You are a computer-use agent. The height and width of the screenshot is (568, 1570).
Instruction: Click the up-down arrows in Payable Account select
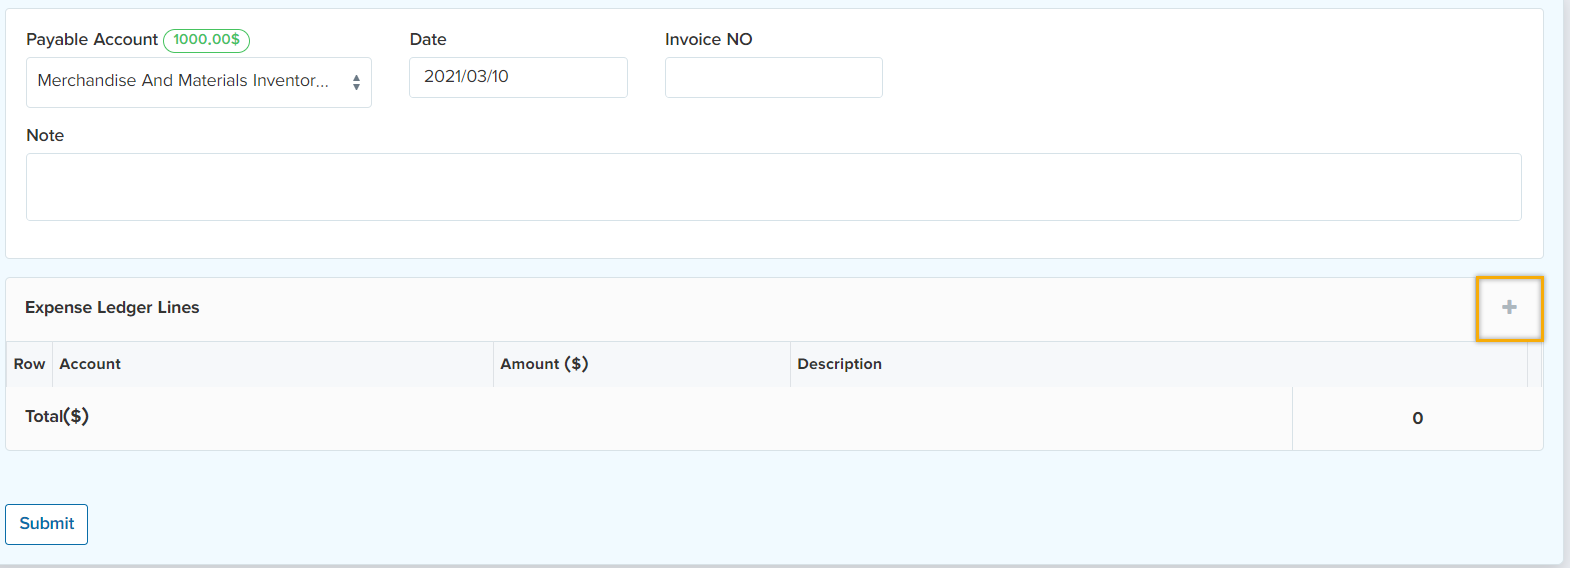pos(356,83)
